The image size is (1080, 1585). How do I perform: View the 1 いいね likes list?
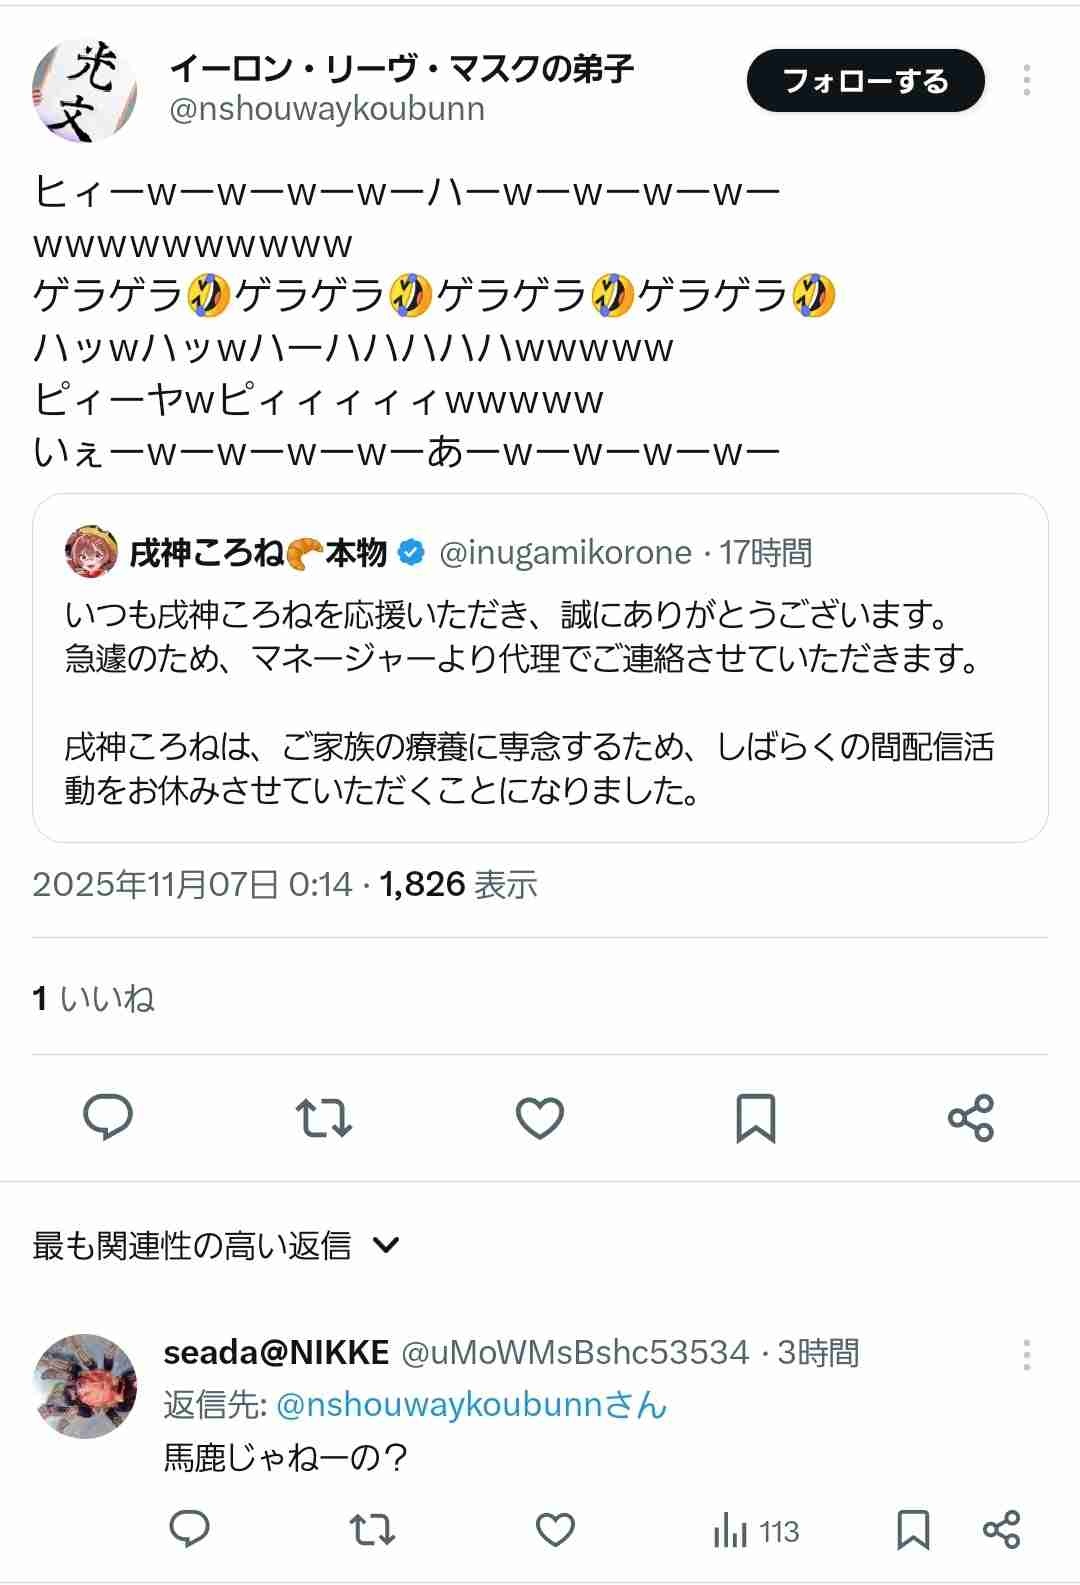[94, 998]
